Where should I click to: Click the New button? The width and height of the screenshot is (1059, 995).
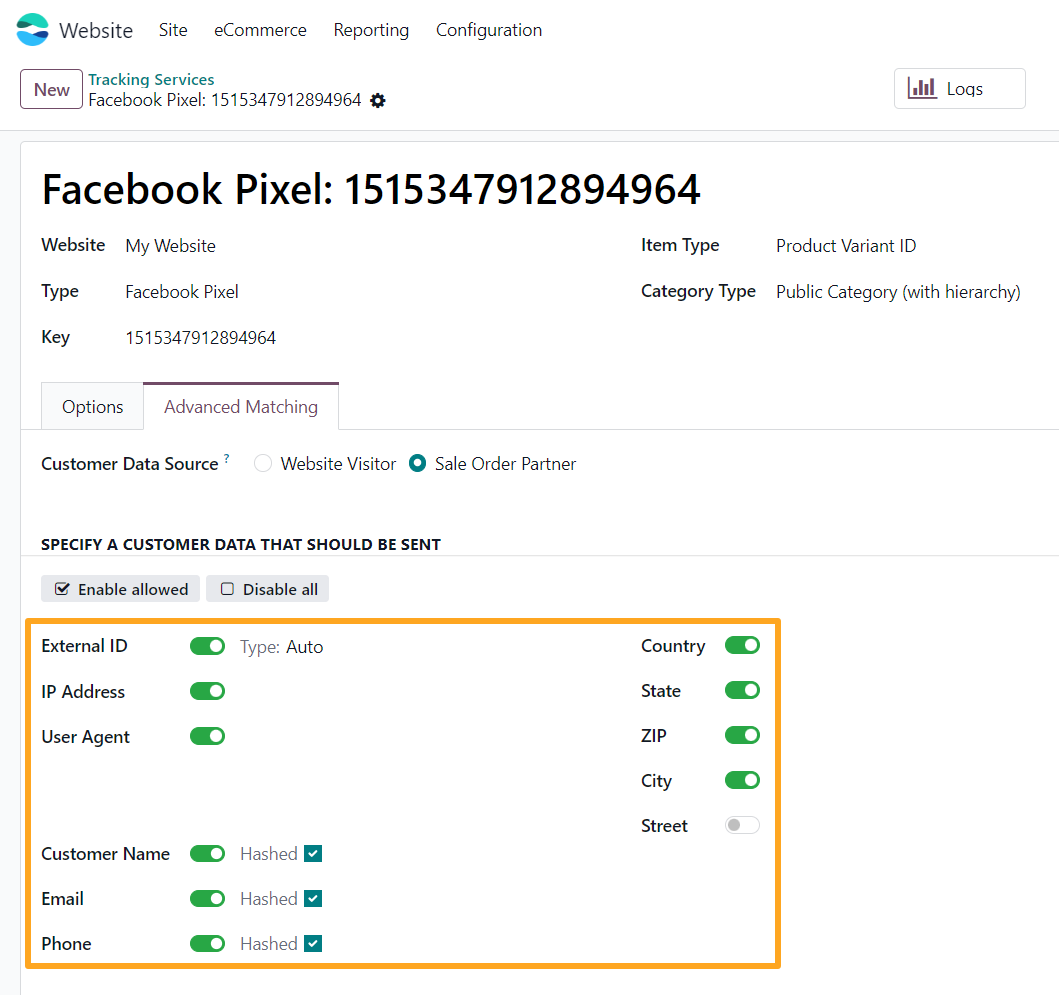click(x=51, y=89)
